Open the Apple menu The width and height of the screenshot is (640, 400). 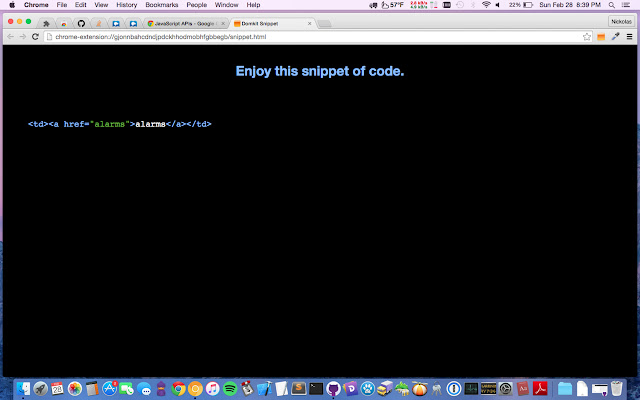coord(12,5)
